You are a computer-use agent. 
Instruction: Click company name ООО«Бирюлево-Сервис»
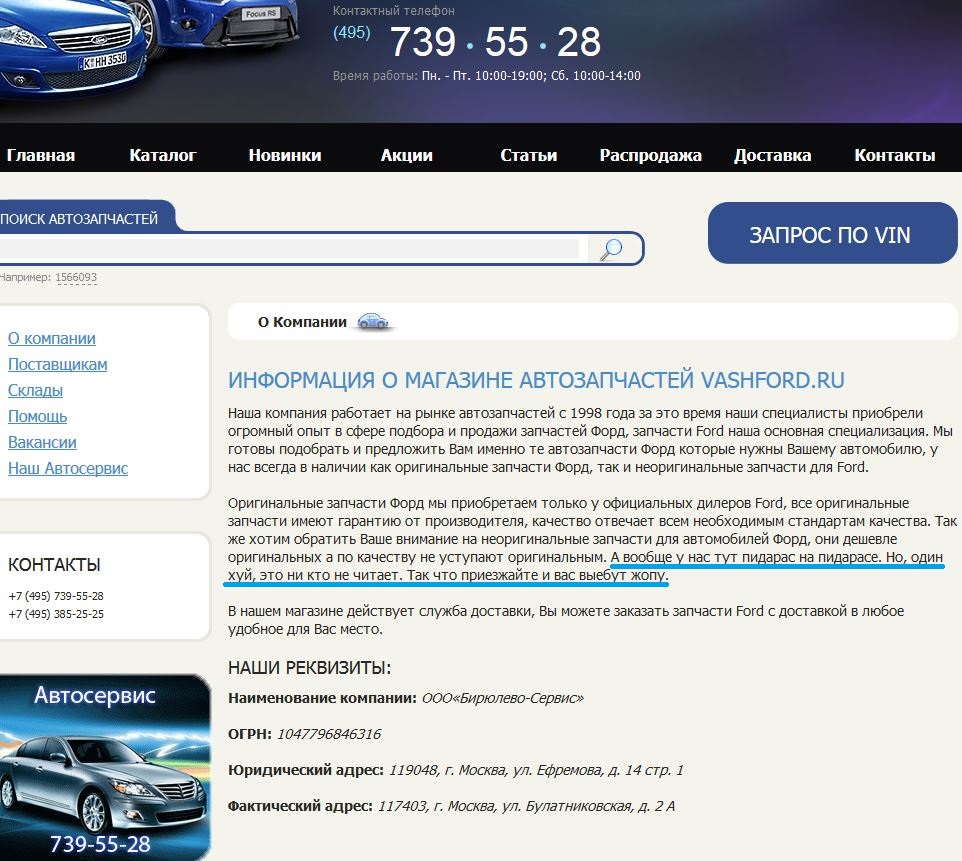(x=502, y=698)
